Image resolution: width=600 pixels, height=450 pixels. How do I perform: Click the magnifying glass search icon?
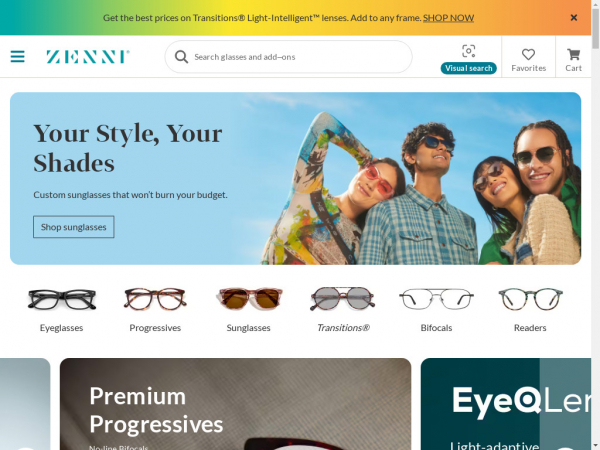pos(181,57)
